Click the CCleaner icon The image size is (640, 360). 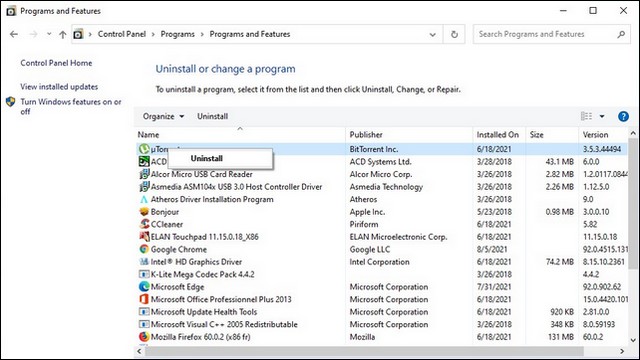pyautogui.click(x=144, y=224)
